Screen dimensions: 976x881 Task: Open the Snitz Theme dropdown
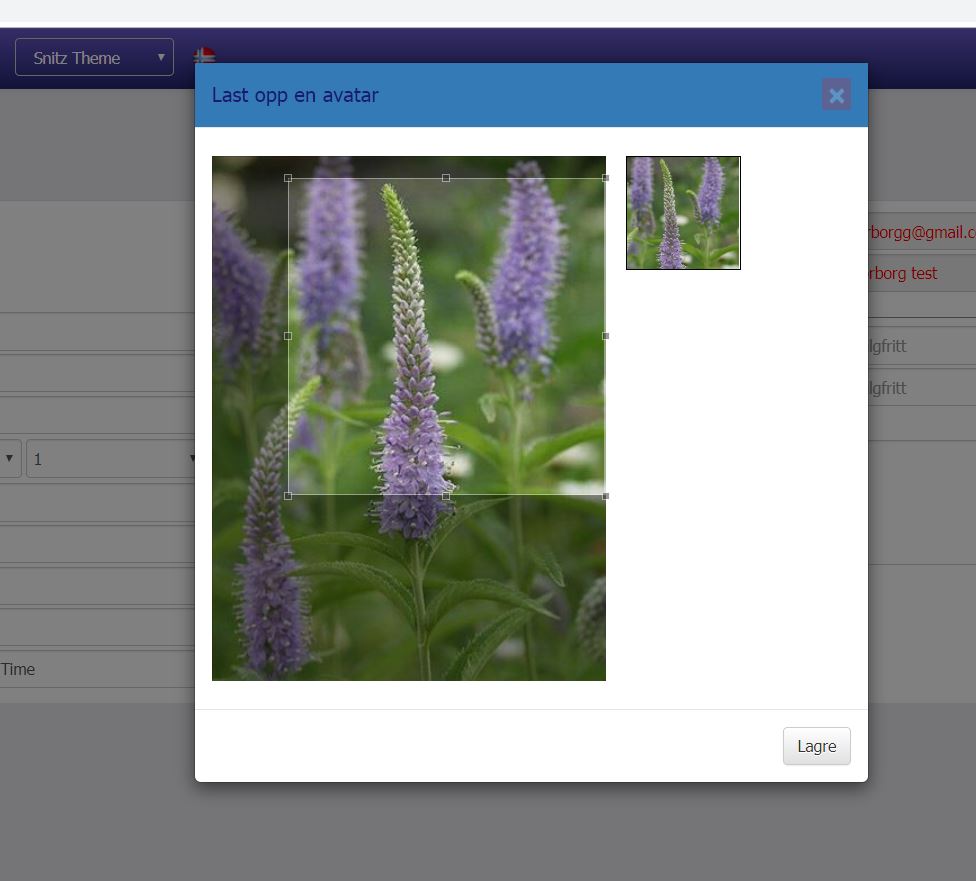(94, 58)
